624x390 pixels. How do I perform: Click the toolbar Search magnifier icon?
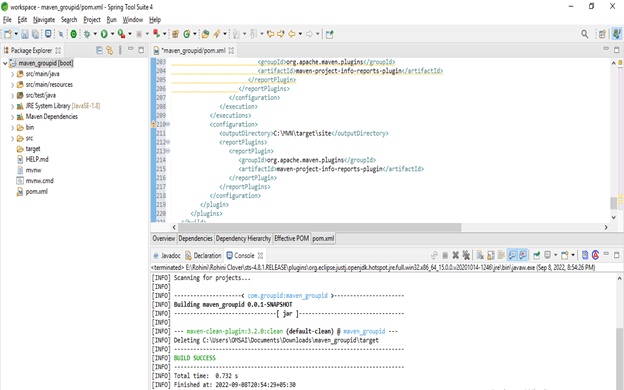click(x=585, y=34)
